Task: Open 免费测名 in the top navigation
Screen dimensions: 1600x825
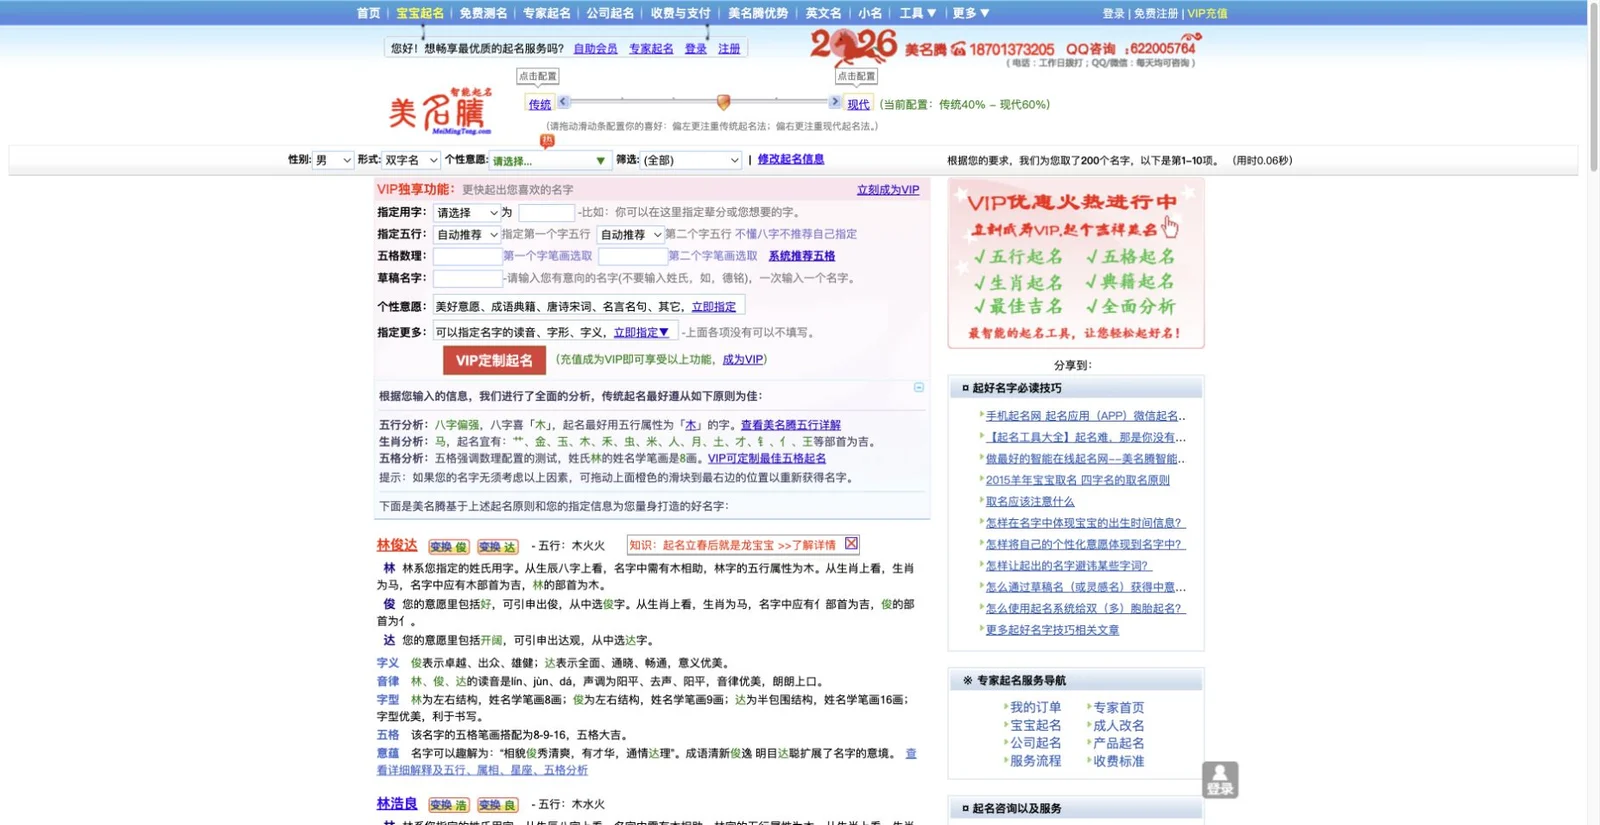Action: [x=483, y=13]
